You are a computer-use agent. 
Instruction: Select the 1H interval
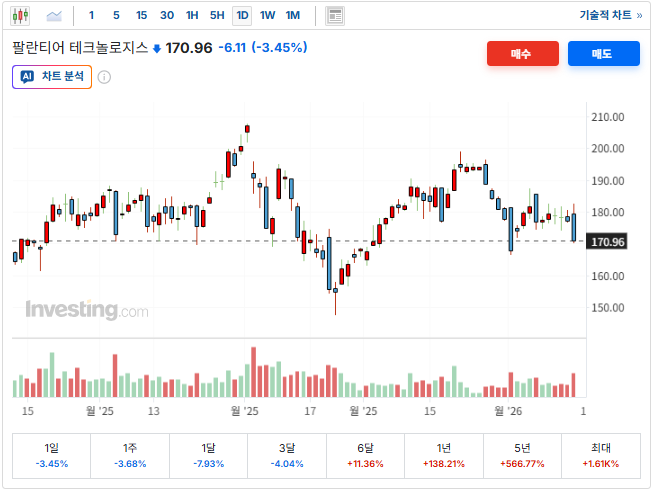click(x=192, y=15)
